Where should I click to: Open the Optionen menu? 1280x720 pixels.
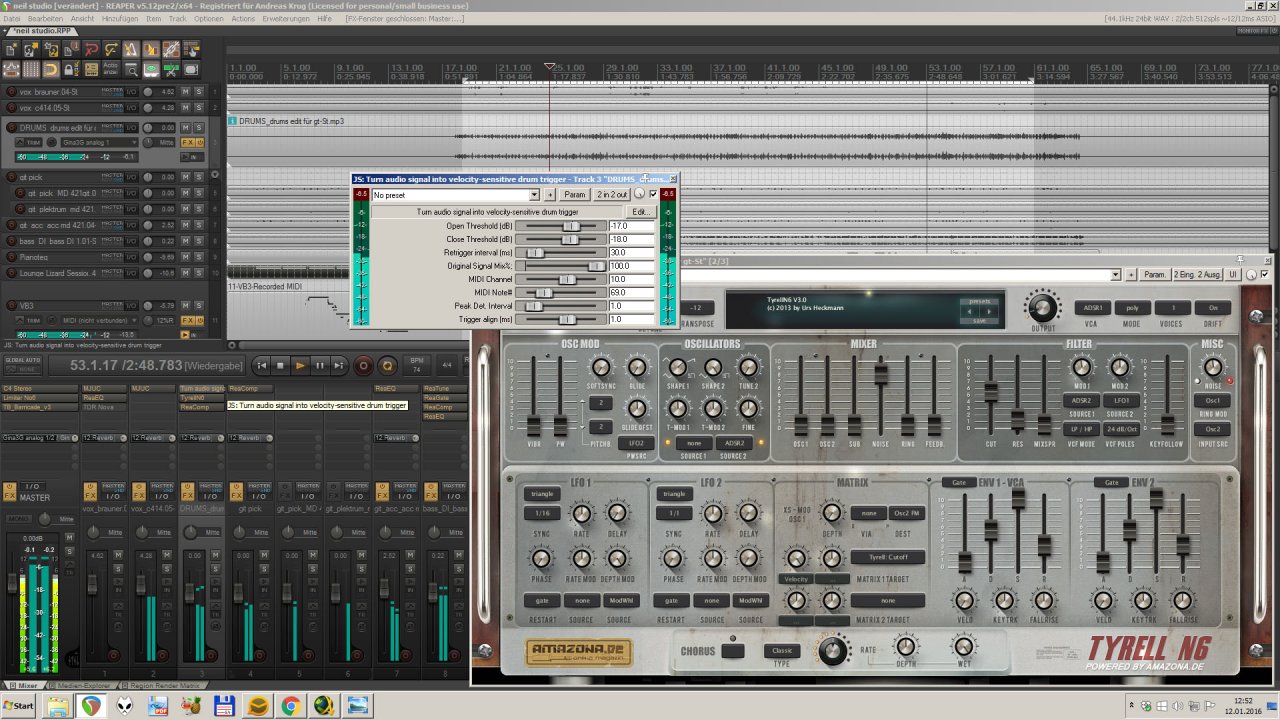point(209,19)
